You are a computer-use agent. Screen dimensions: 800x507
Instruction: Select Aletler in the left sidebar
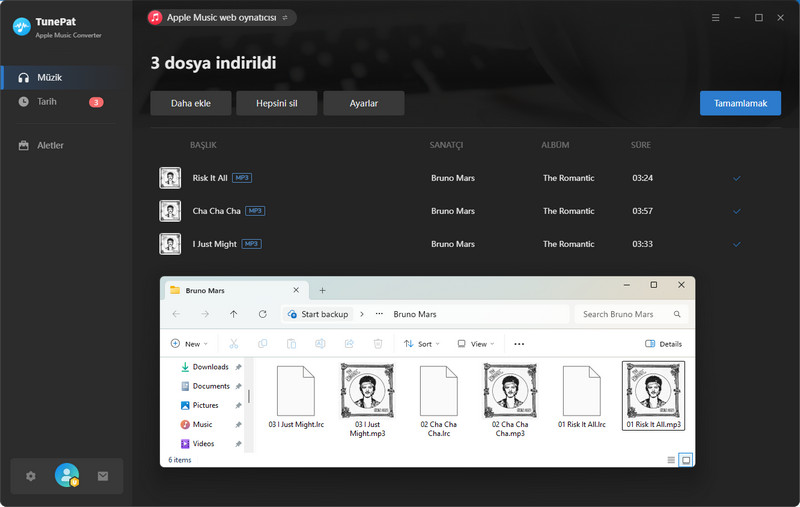pyautogui.click(x=50, y=146)
